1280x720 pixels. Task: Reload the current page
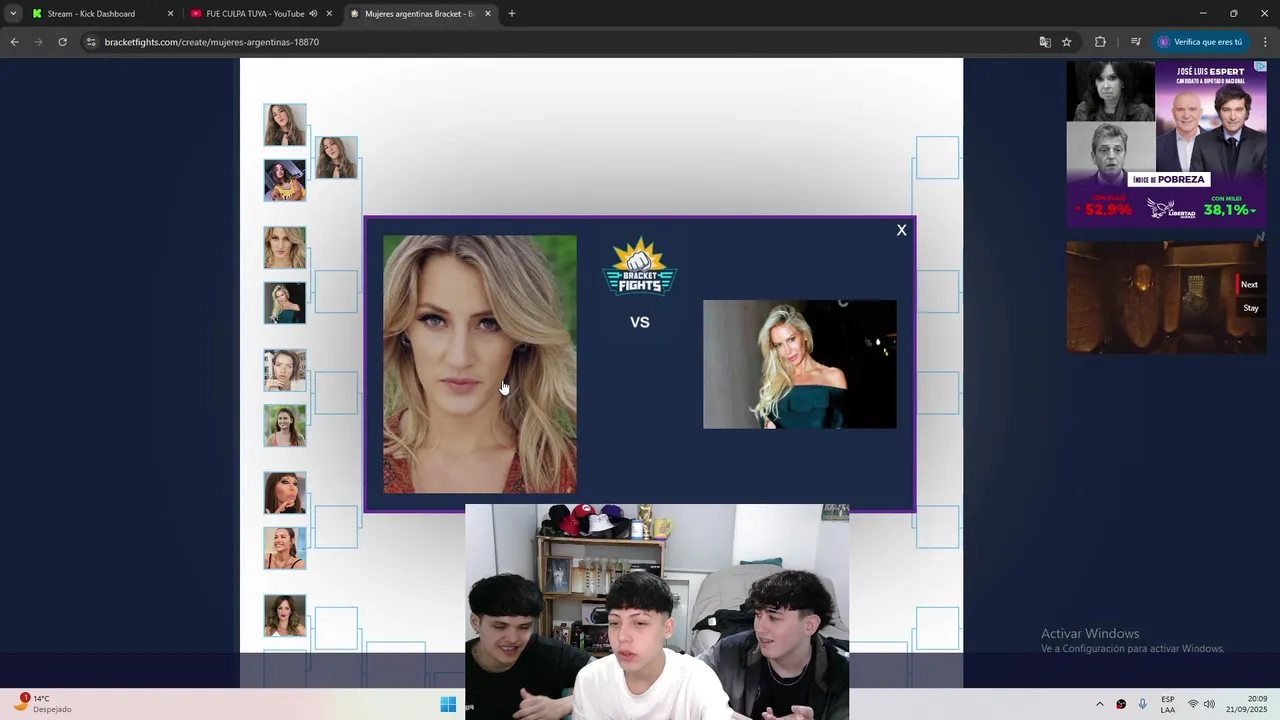62,42
